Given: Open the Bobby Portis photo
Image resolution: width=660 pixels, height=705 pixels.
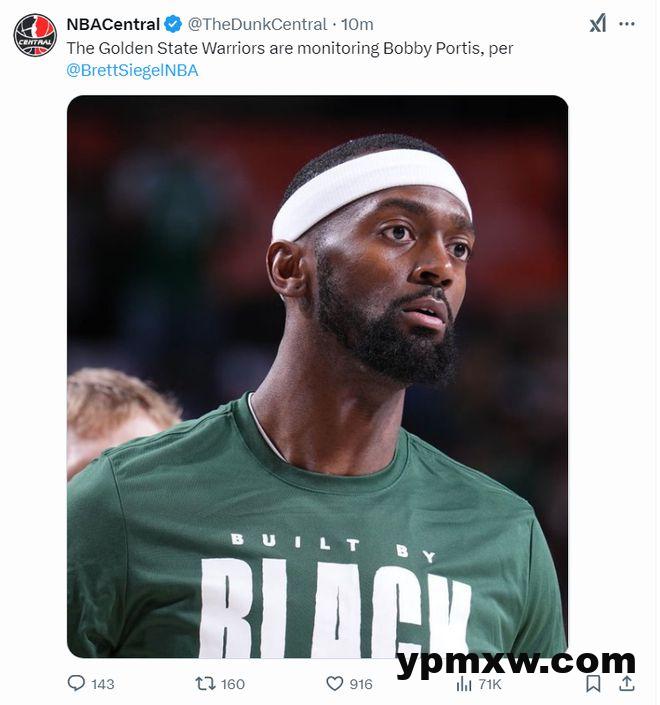Looking at the screenshot, I should 317,376.
